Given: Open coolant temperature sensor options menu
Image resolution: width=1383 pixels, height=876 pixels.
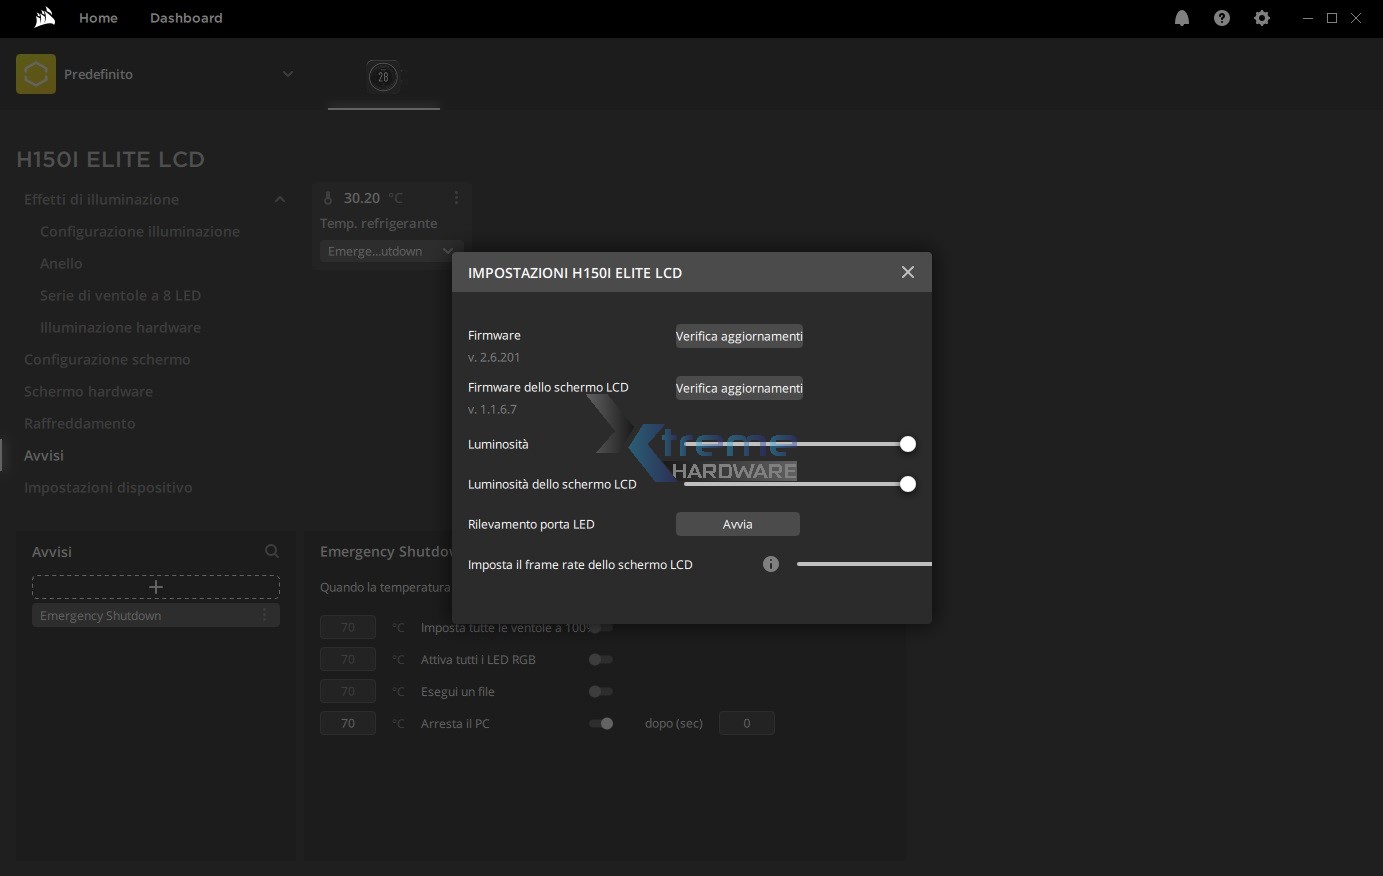Looking at the screenshot, I should [x=456, y=198].
